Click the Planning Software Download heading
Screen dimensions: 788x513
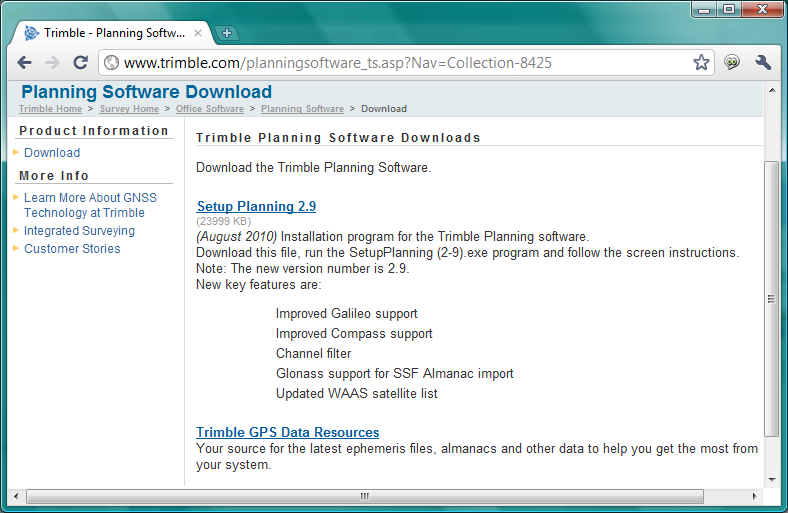pyautogui.click(x=146, y=92)
